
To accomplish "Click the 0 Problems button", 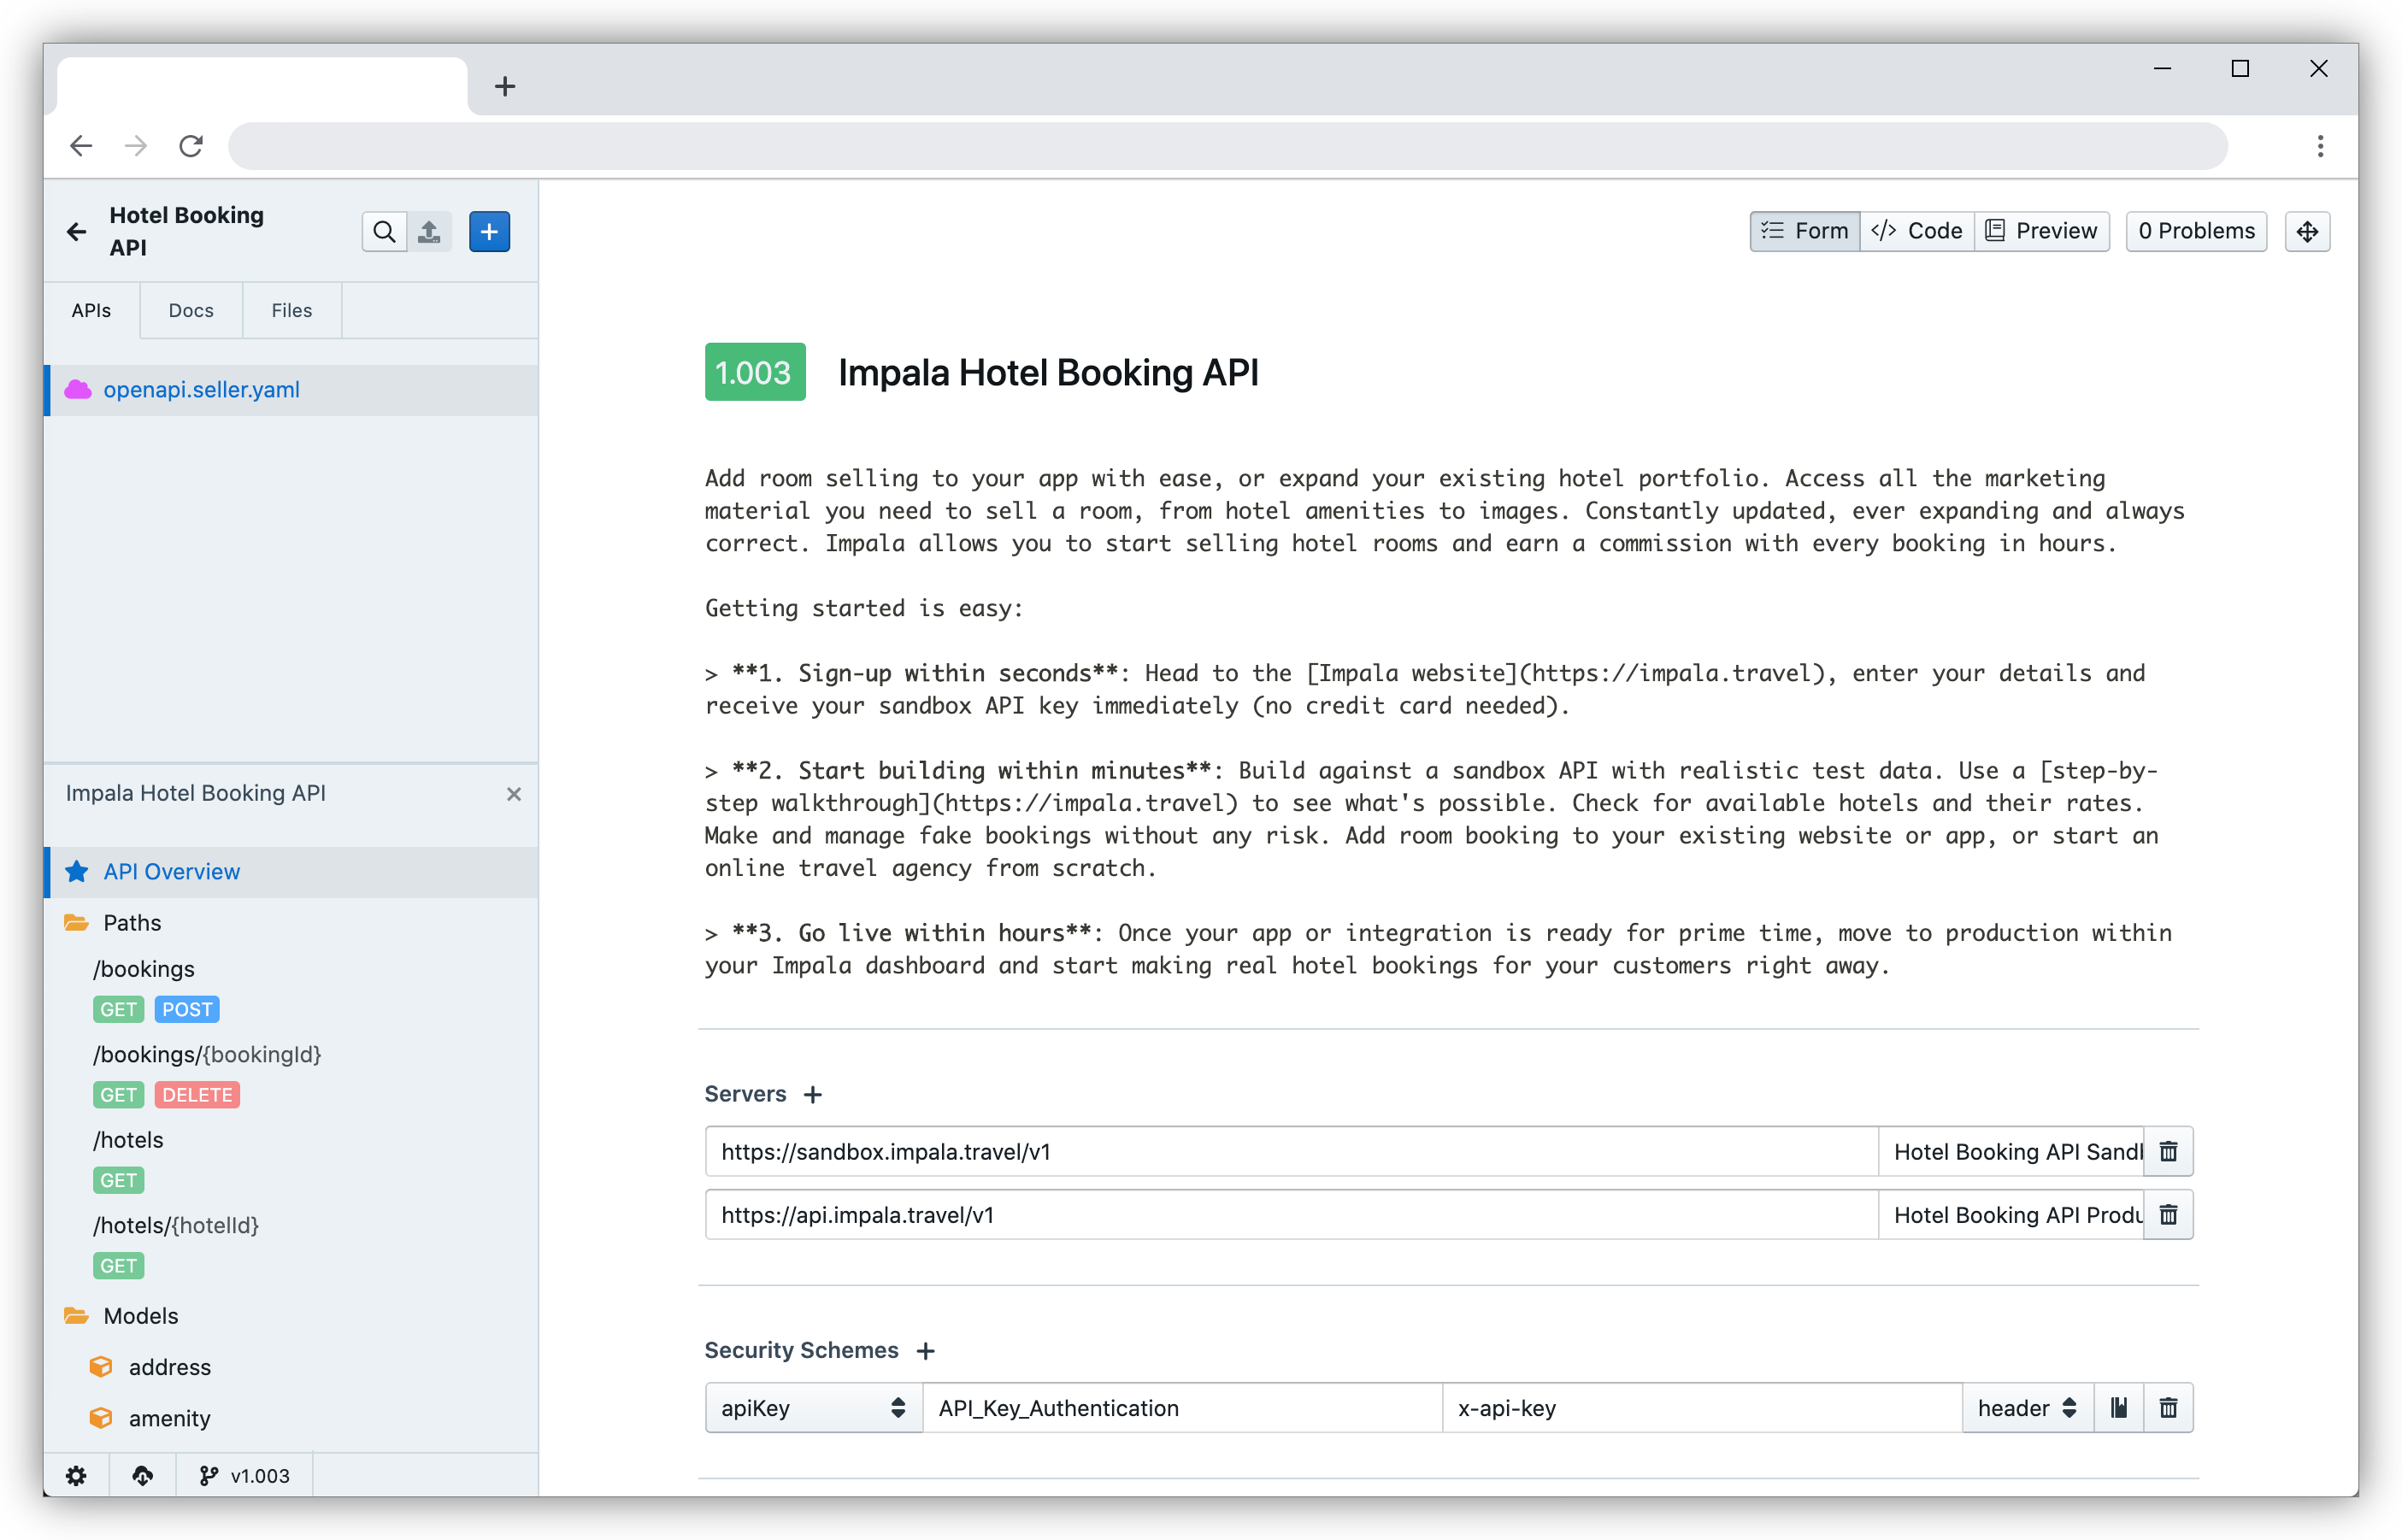I will (2196, 231).
